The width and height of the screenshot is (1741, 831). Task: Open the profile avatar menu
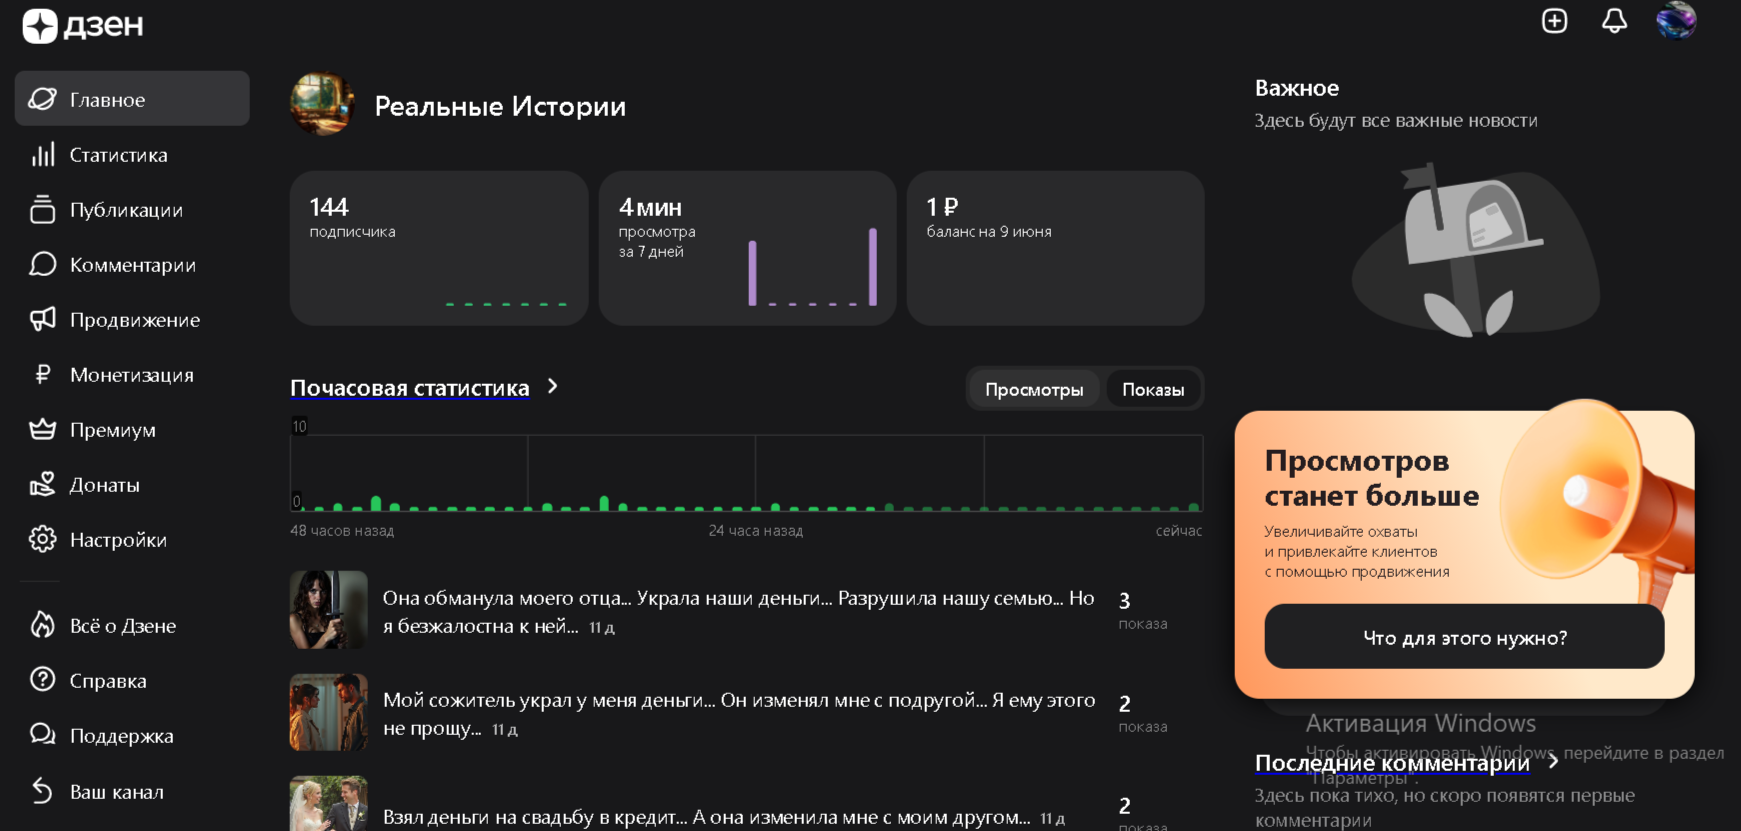pyautogui.click(x=1676, y=21)
